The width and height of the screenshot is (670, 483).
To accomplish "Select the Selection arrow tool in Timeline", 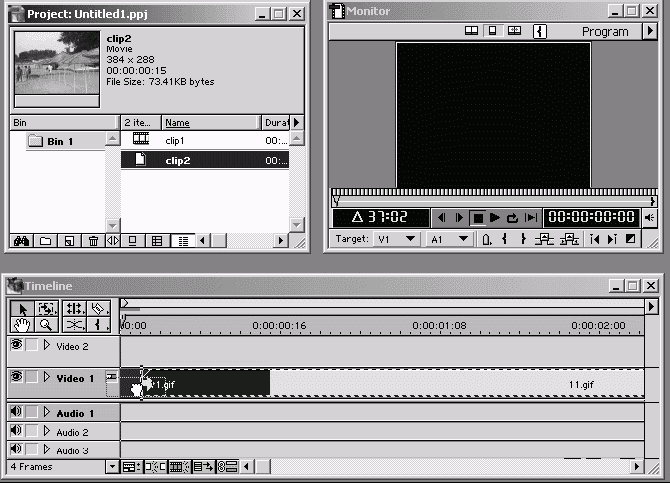I will (23, 309).
